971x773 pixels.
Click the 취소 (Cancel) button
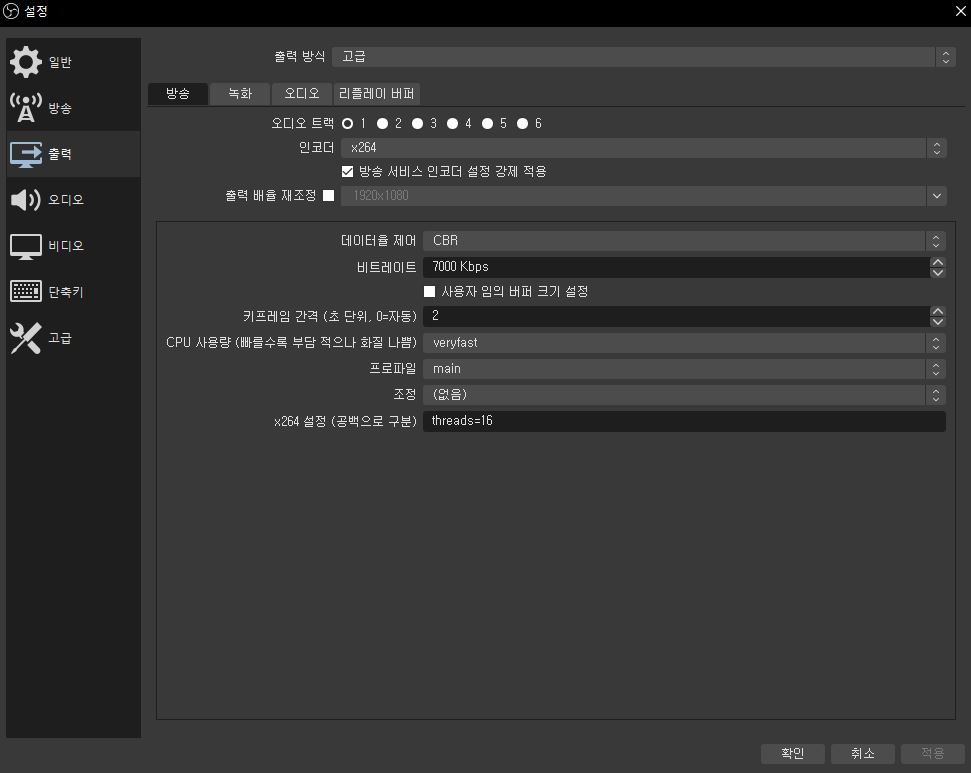[863, 753]
